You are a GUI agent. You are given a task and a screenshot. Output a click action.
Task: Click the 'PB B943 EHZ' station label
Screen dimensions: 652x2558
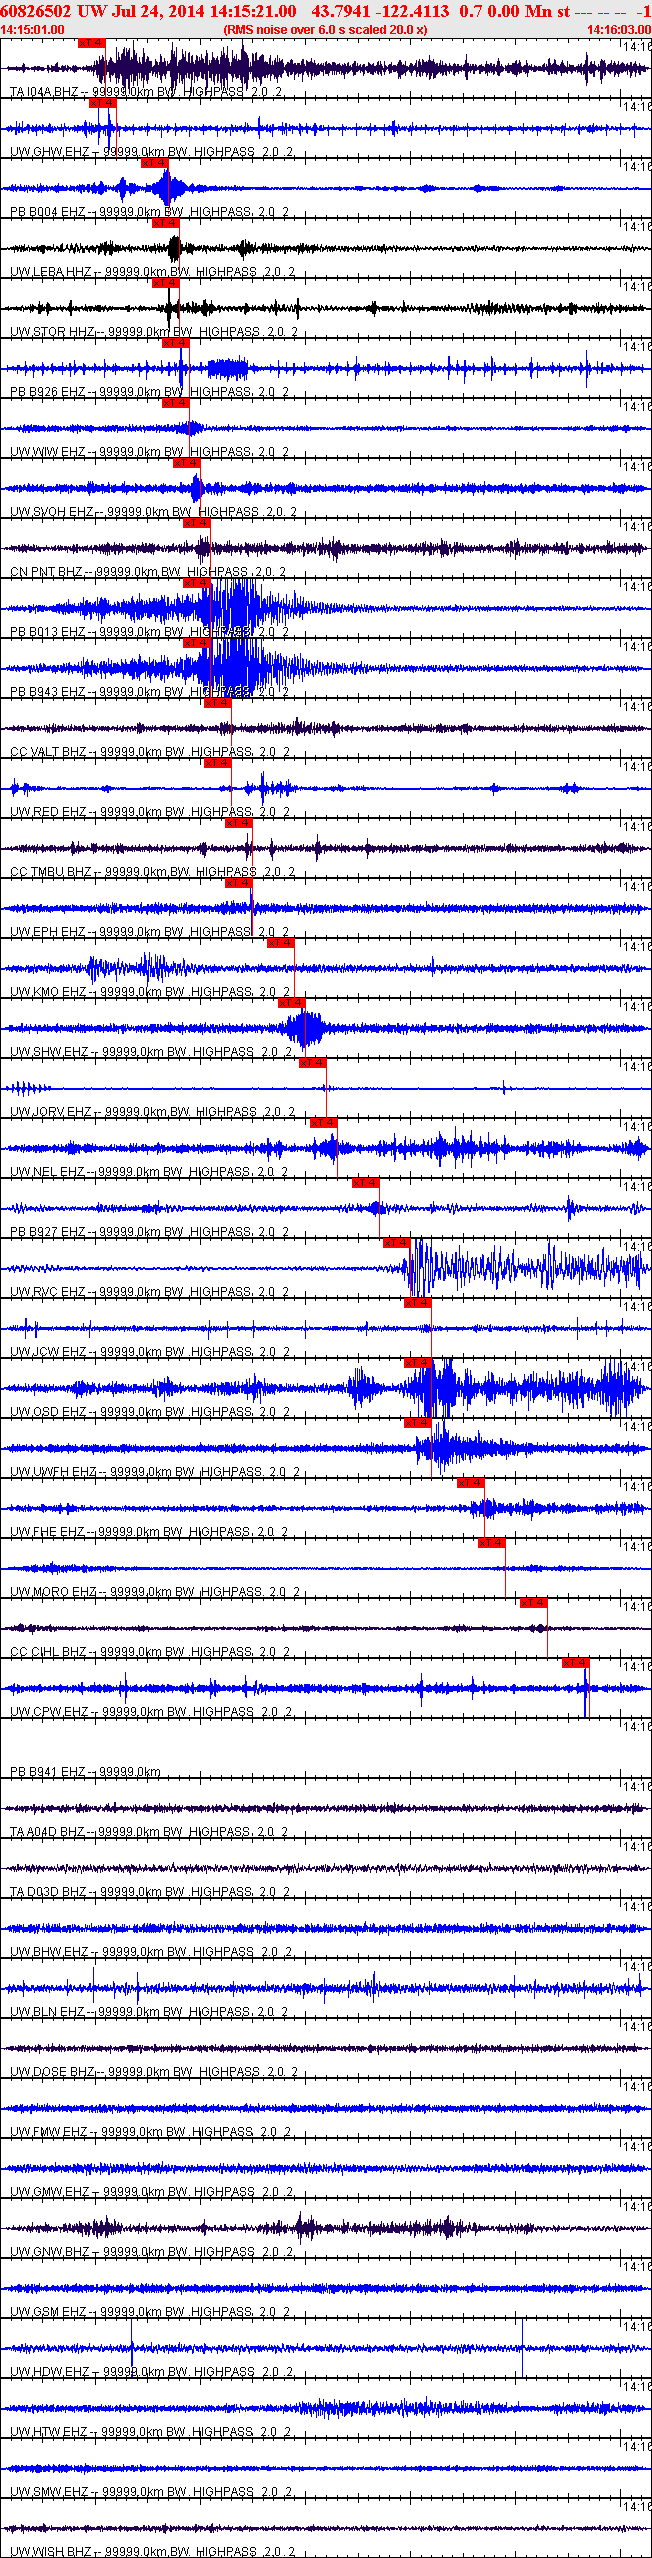pos(47,692)
